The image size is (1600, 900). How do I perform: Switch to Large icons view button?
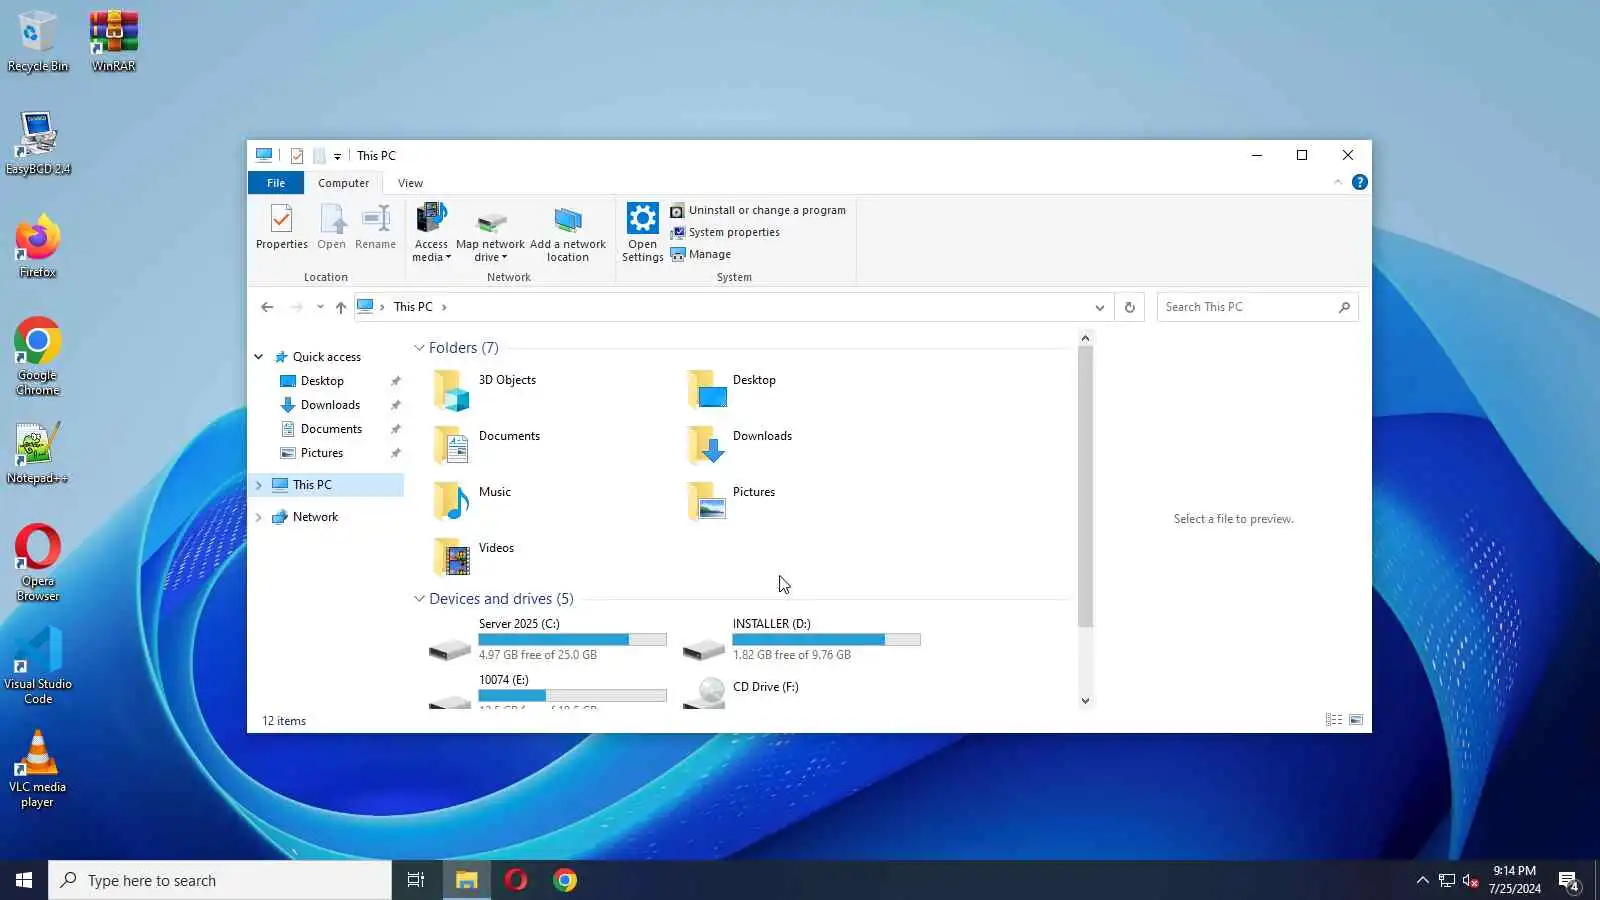tap(1356, 720)
